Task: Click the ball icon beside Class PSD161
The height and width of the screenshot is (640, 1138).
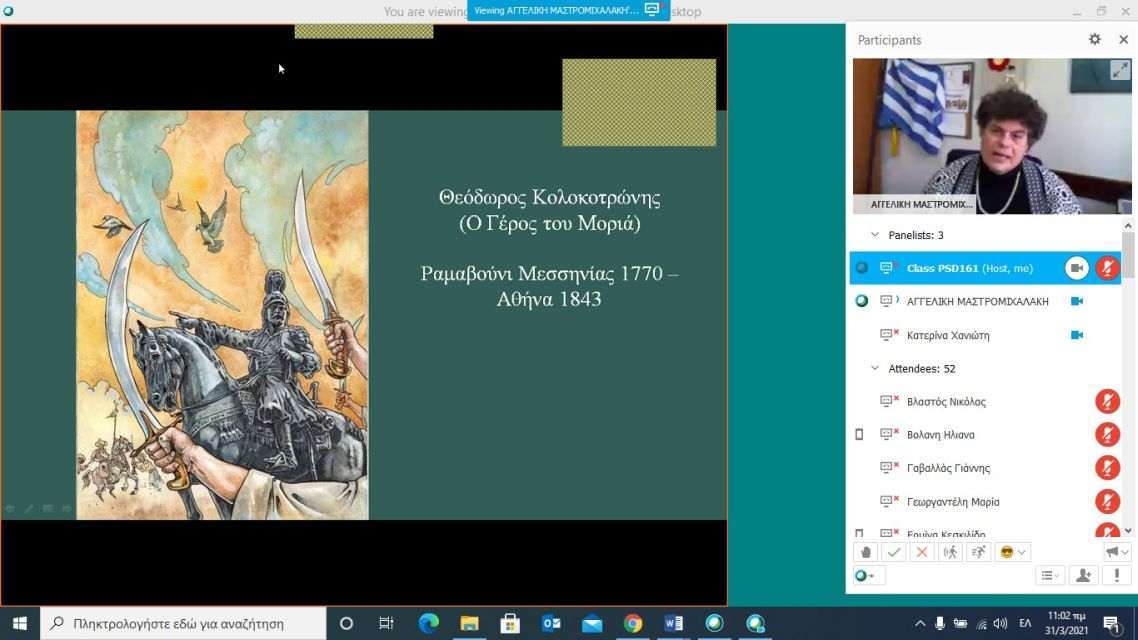Action: point(861,268)
